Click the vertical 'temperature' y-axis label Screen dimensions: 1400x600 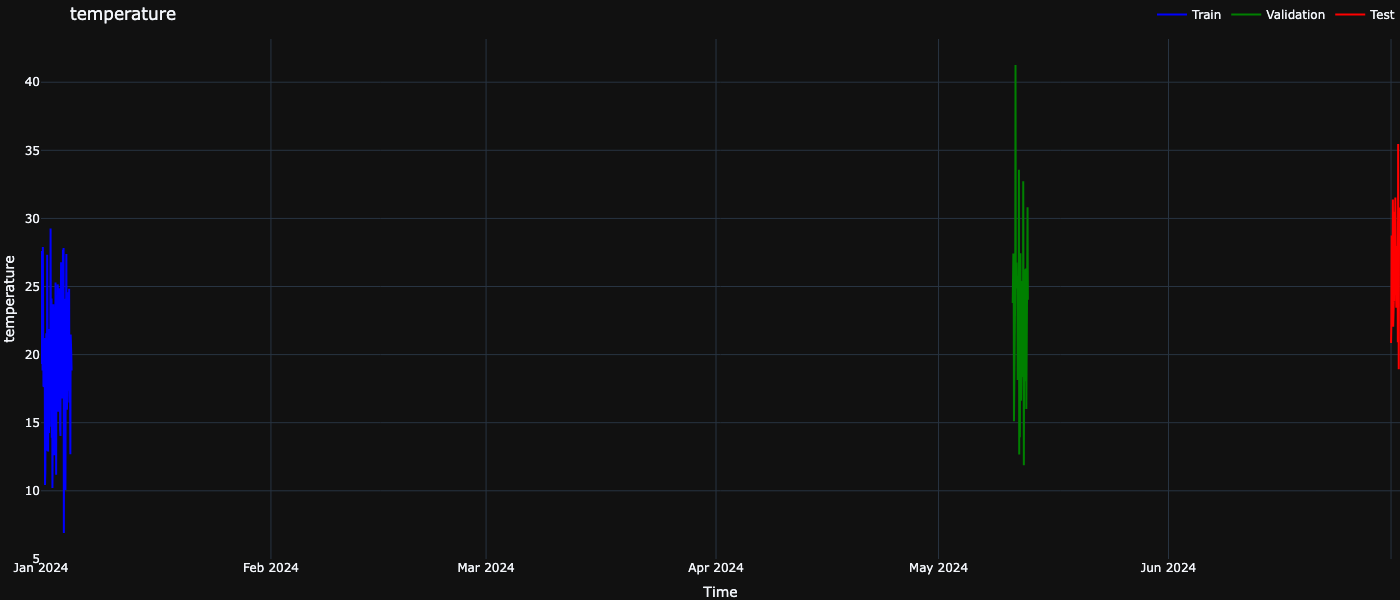(10, 298)
